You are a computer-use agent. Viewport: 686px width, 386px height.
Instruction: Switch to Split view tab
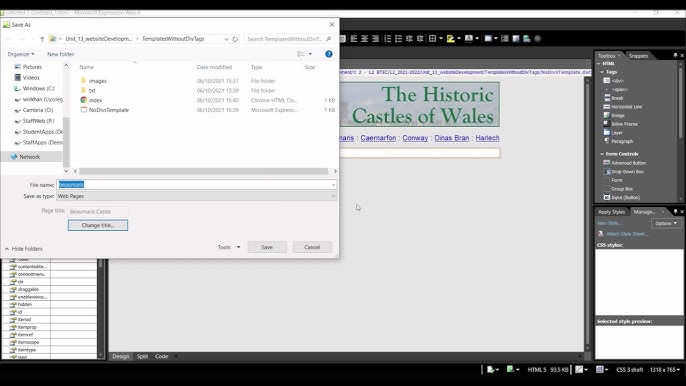point(142,356)
